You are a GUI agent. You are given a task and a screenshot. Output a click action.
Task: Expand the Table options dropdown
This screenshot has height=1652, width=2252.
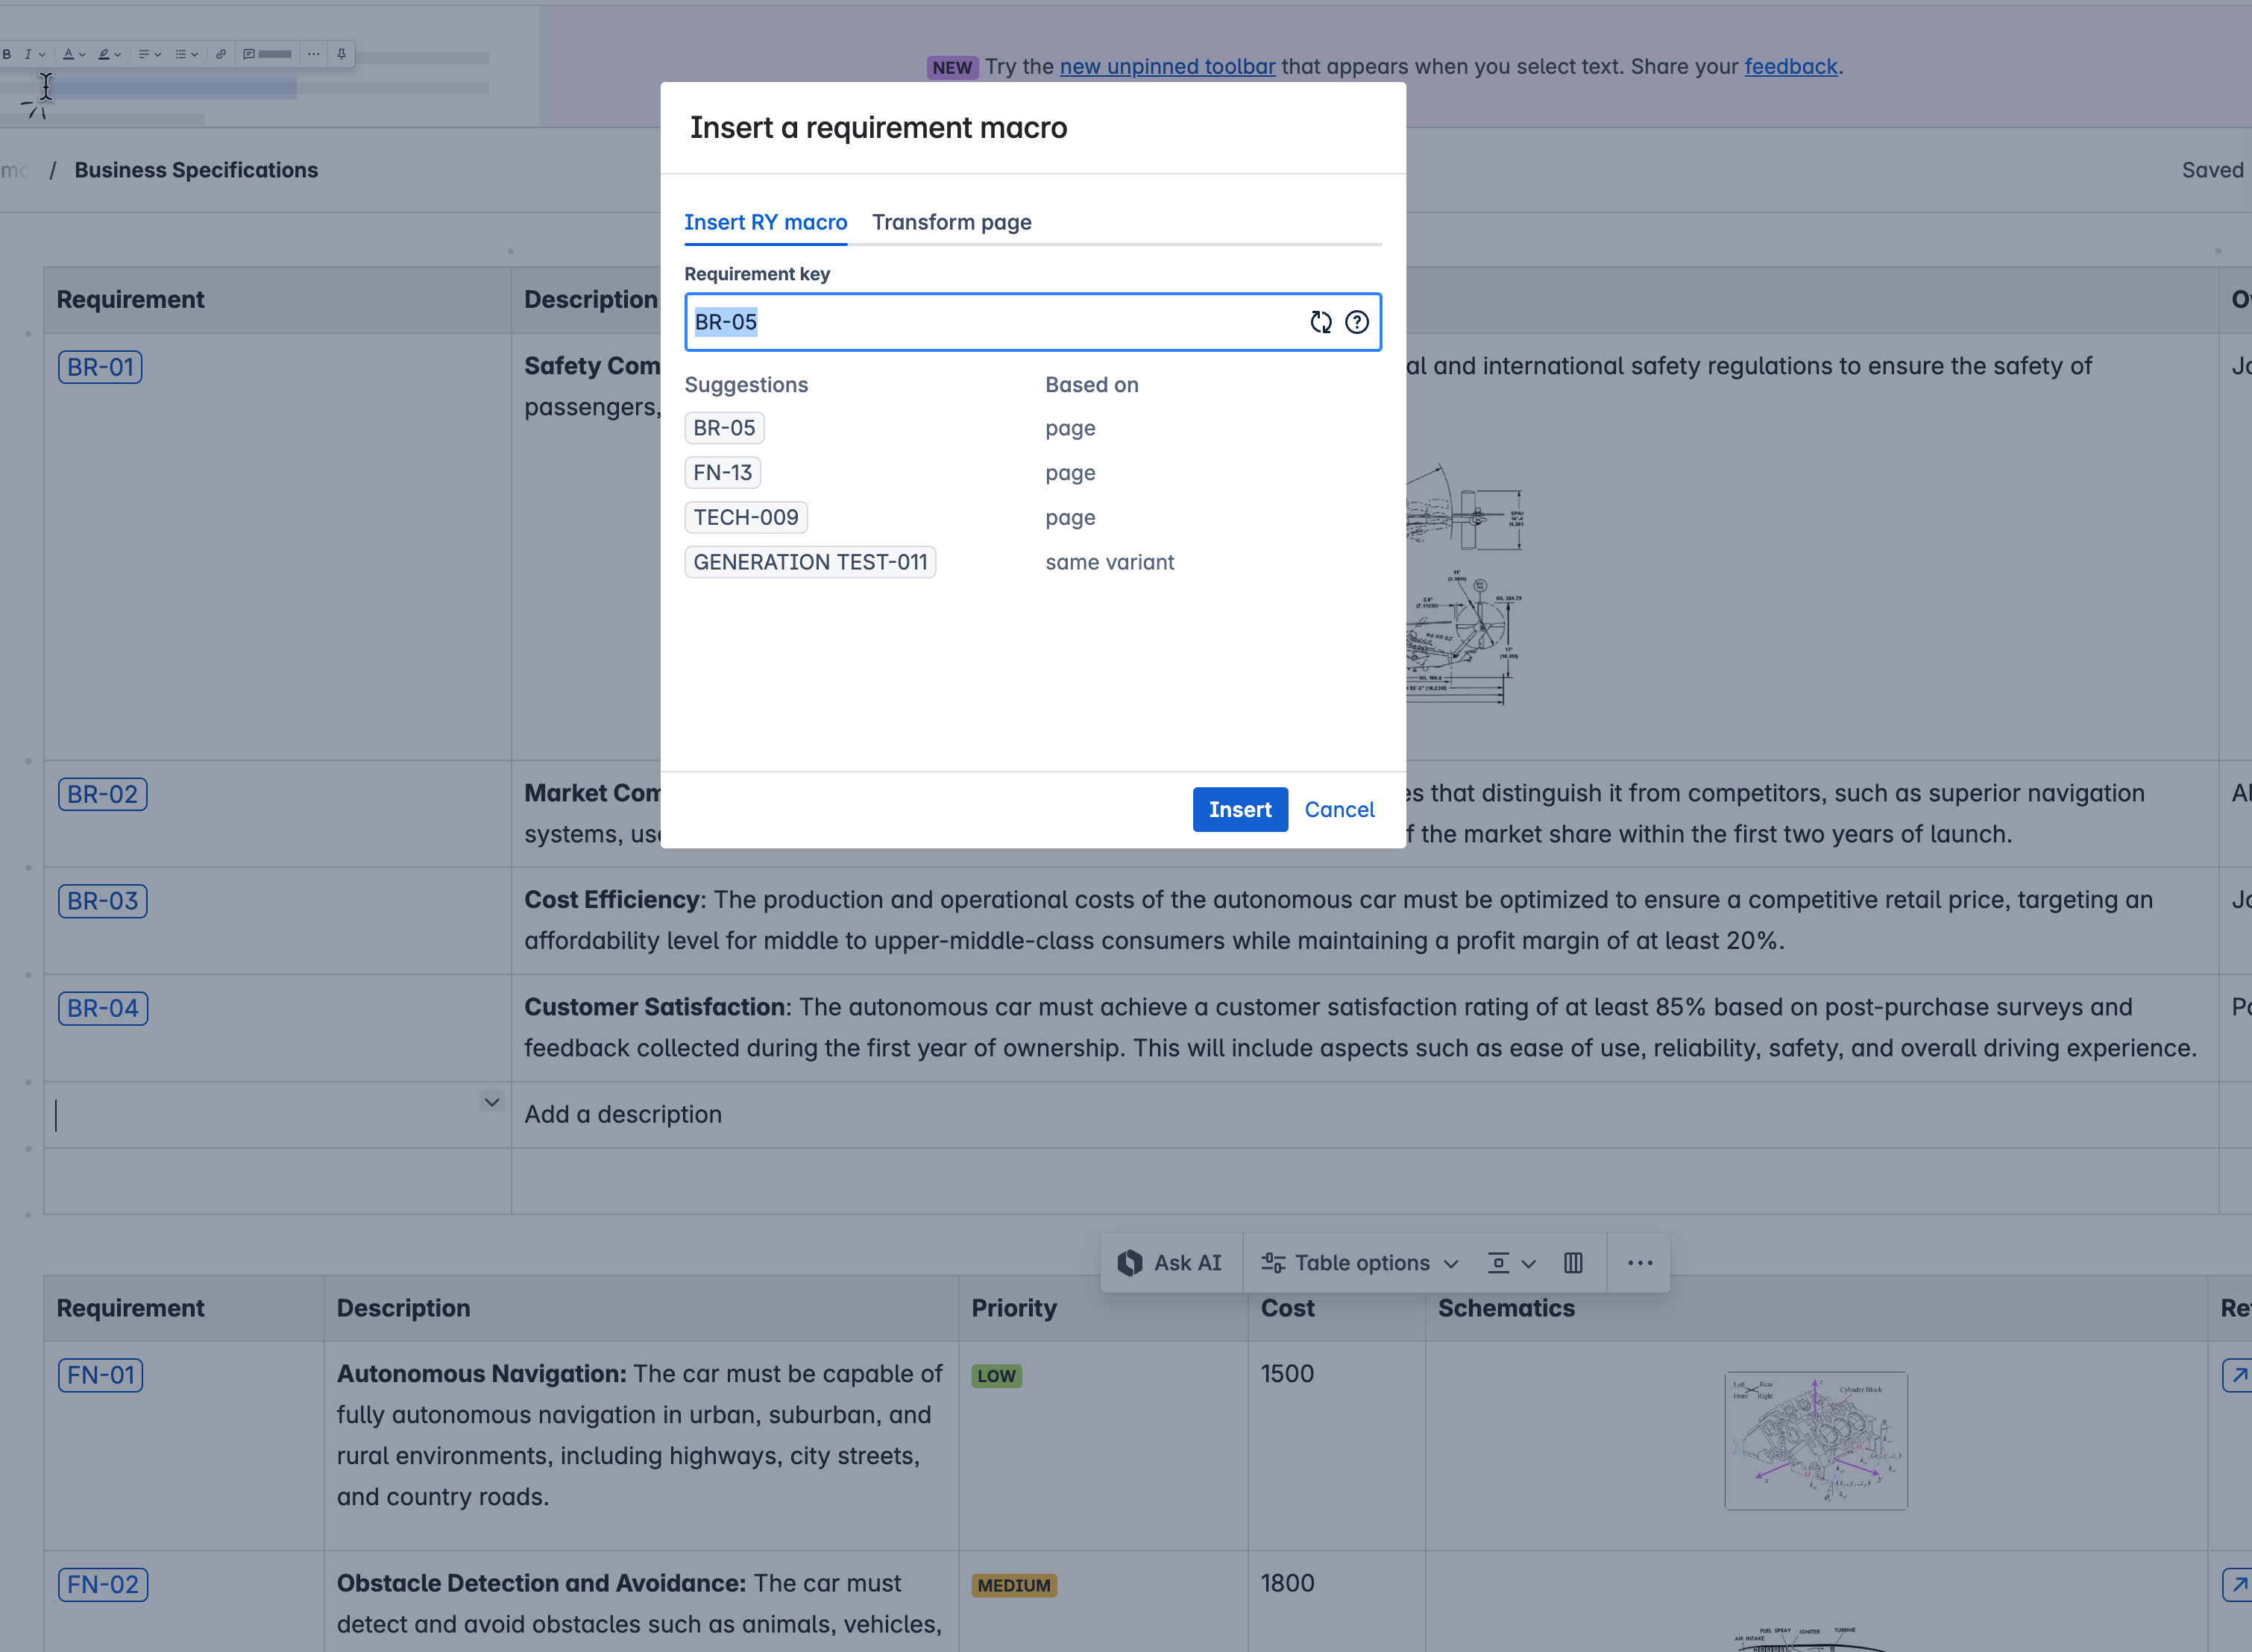coord(1360,1263)
